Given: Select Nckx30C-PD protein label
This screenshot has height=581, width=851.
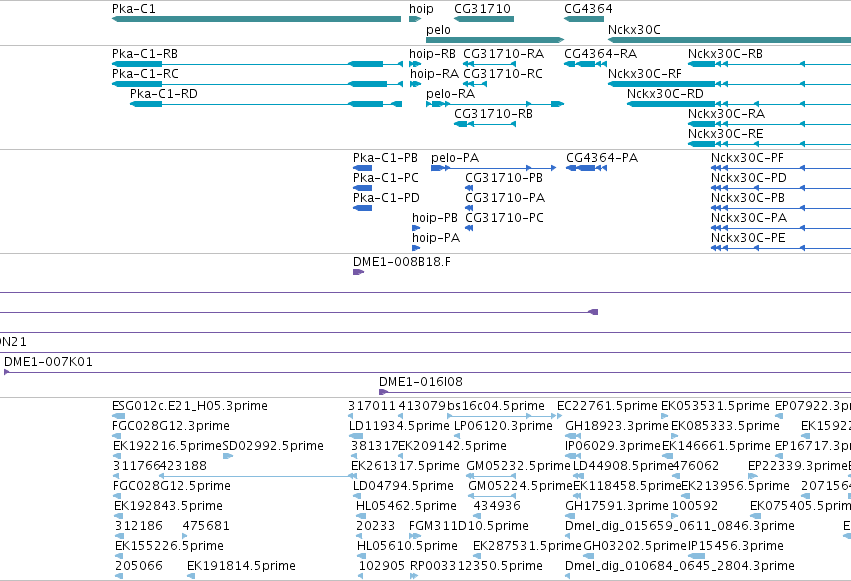Looking at the screenshot, I should (x=749, y=178).
